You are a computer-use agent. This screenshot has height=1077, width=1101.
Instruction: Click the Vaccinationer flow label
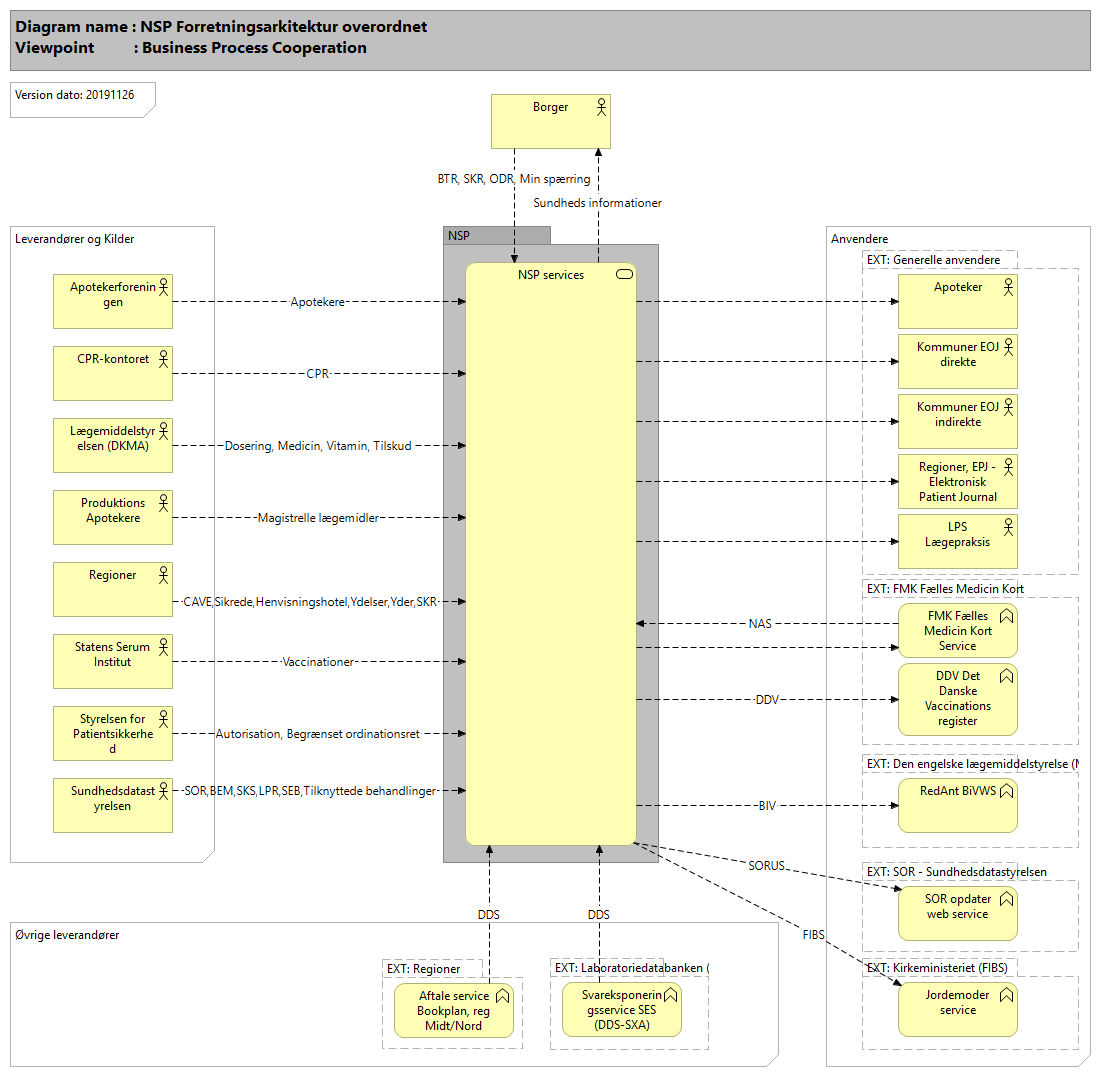tap(318, 662)
